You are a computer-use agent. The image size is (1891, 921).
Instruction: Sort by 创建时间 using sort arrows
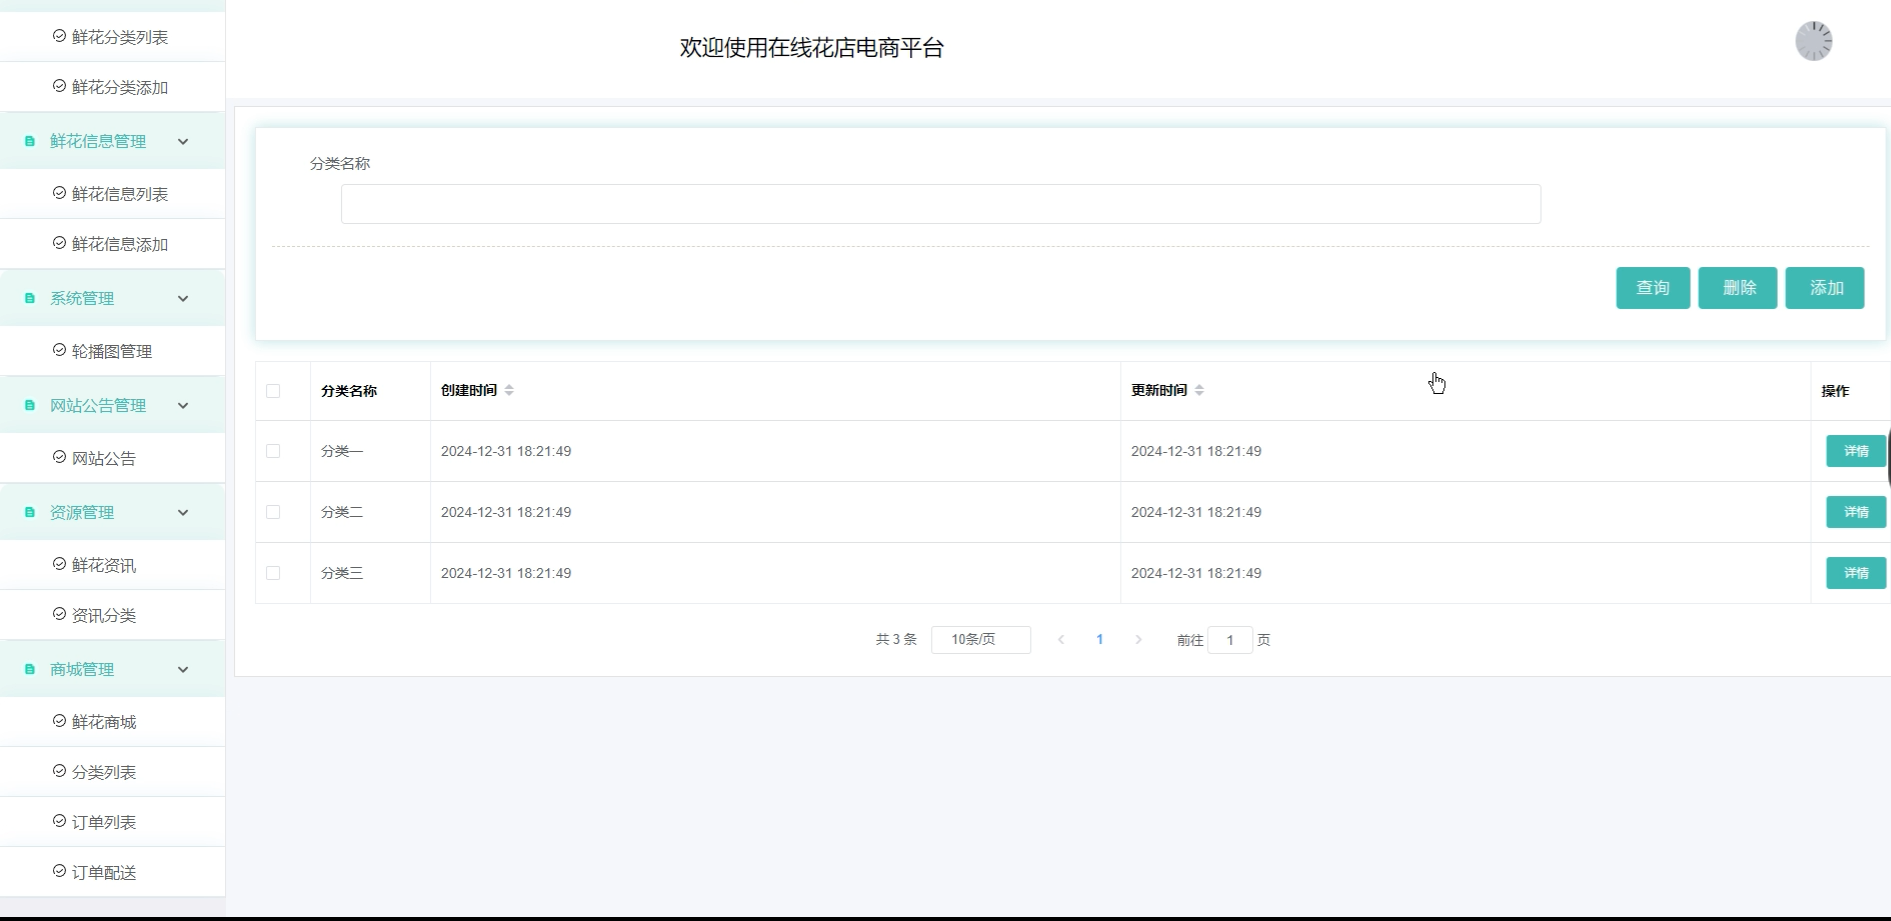point(509,390)
